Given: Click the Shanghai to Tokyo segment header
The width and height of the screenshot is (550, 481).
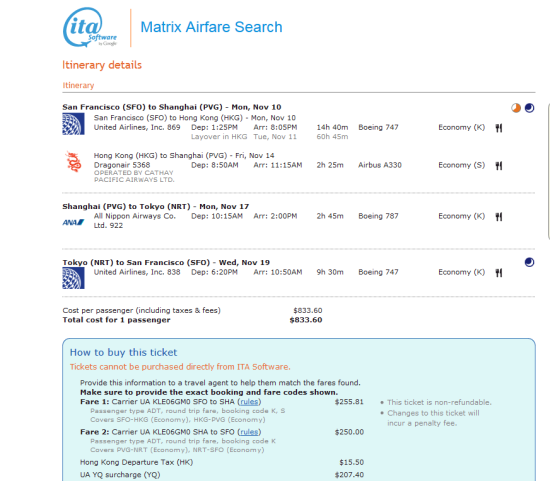Looking at the screenshot, I should pos(156,206).
